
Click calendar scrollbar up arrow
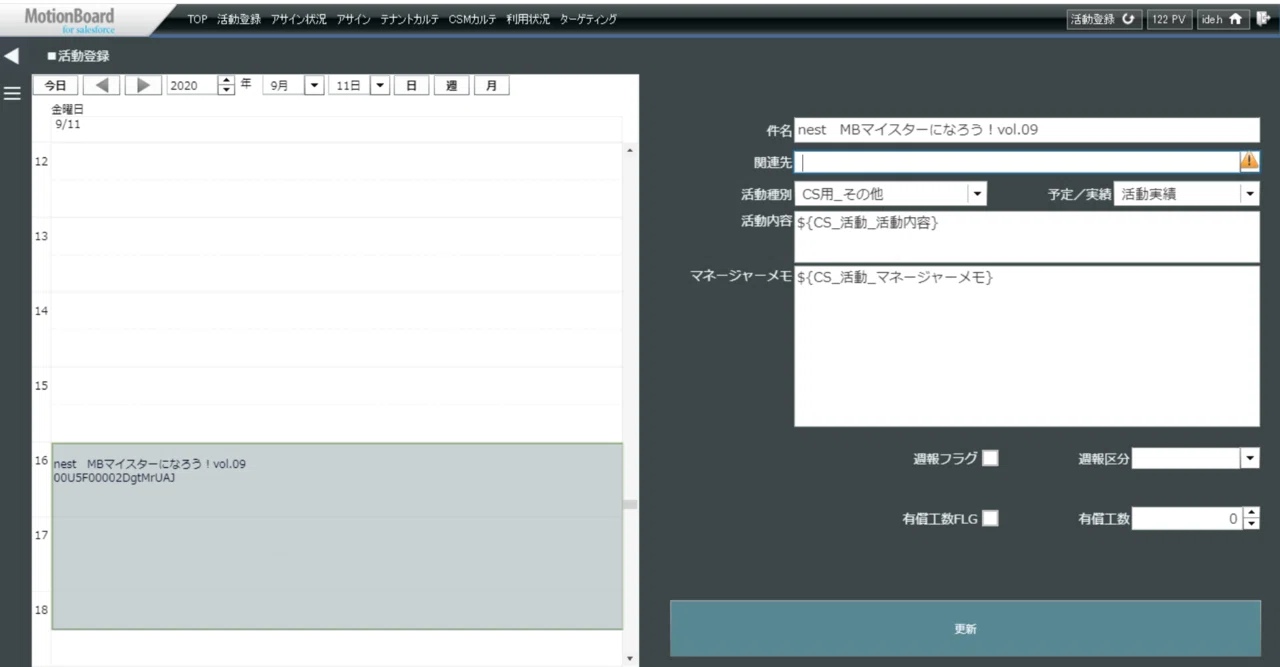[629, 151]
